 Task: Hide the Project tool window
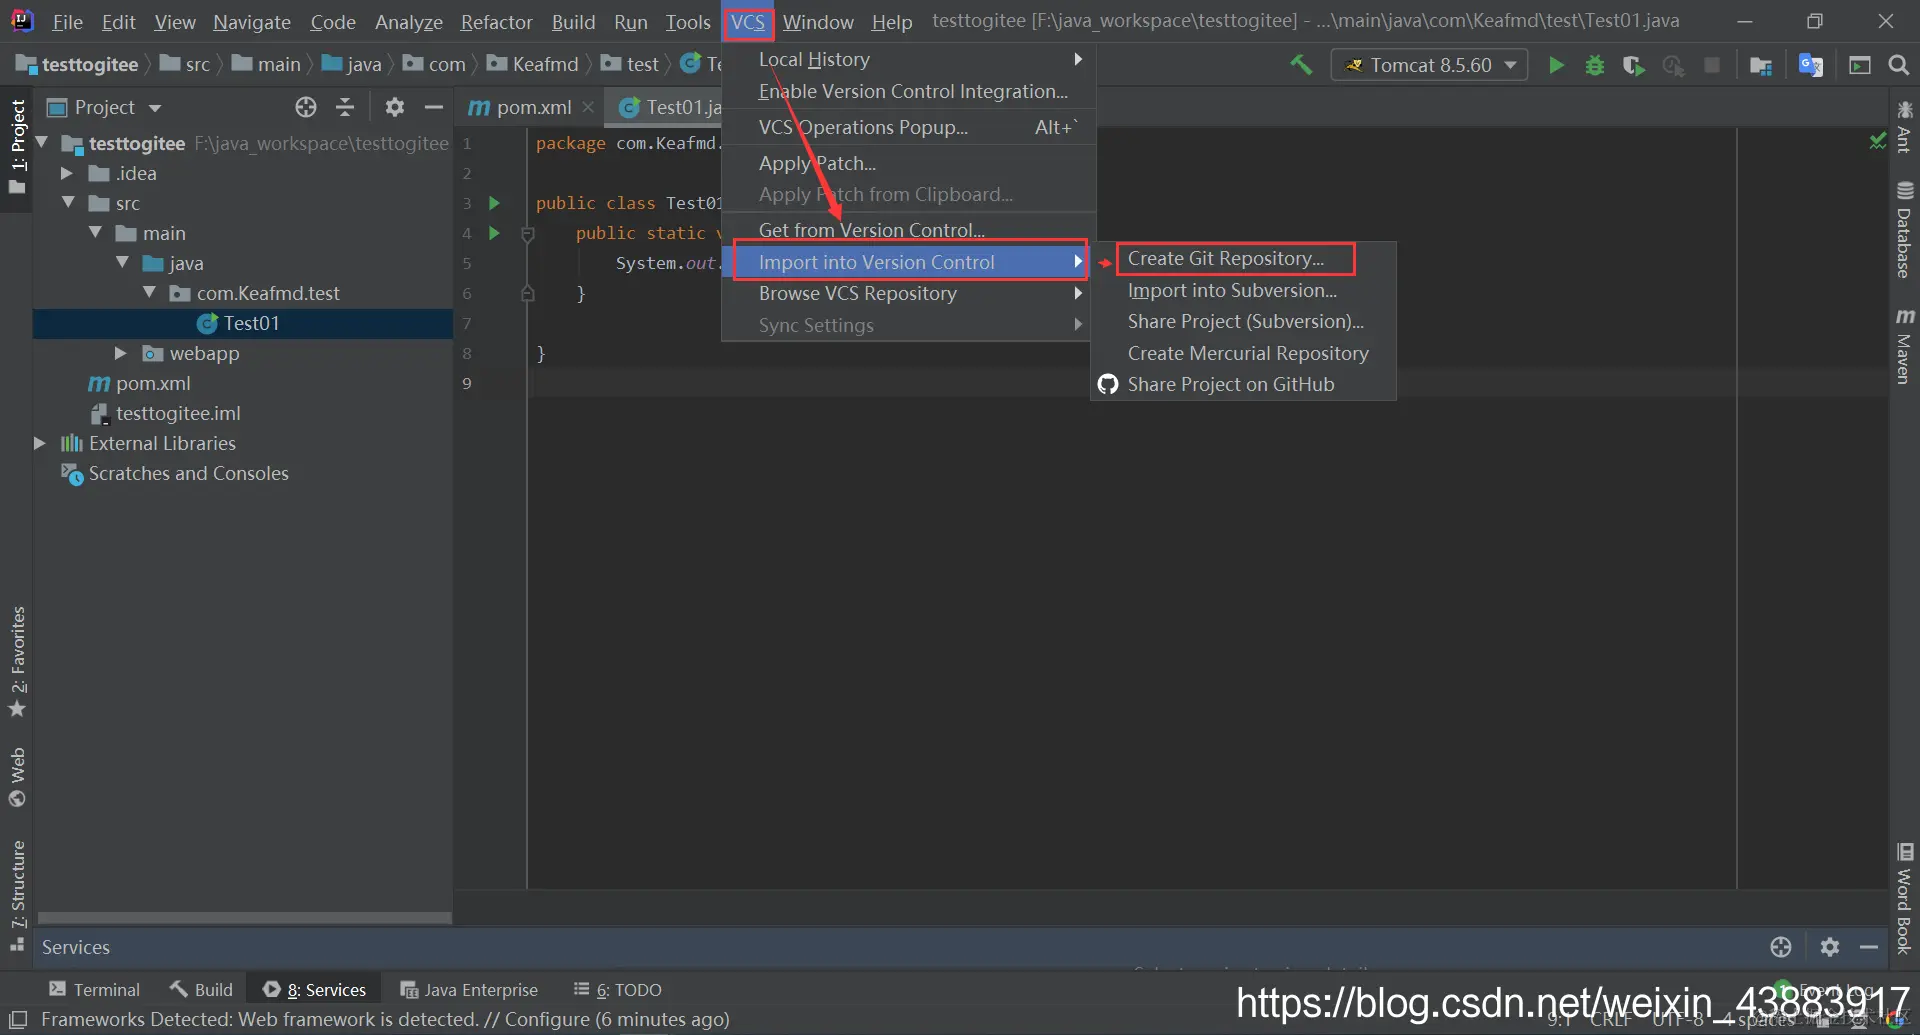434,107
